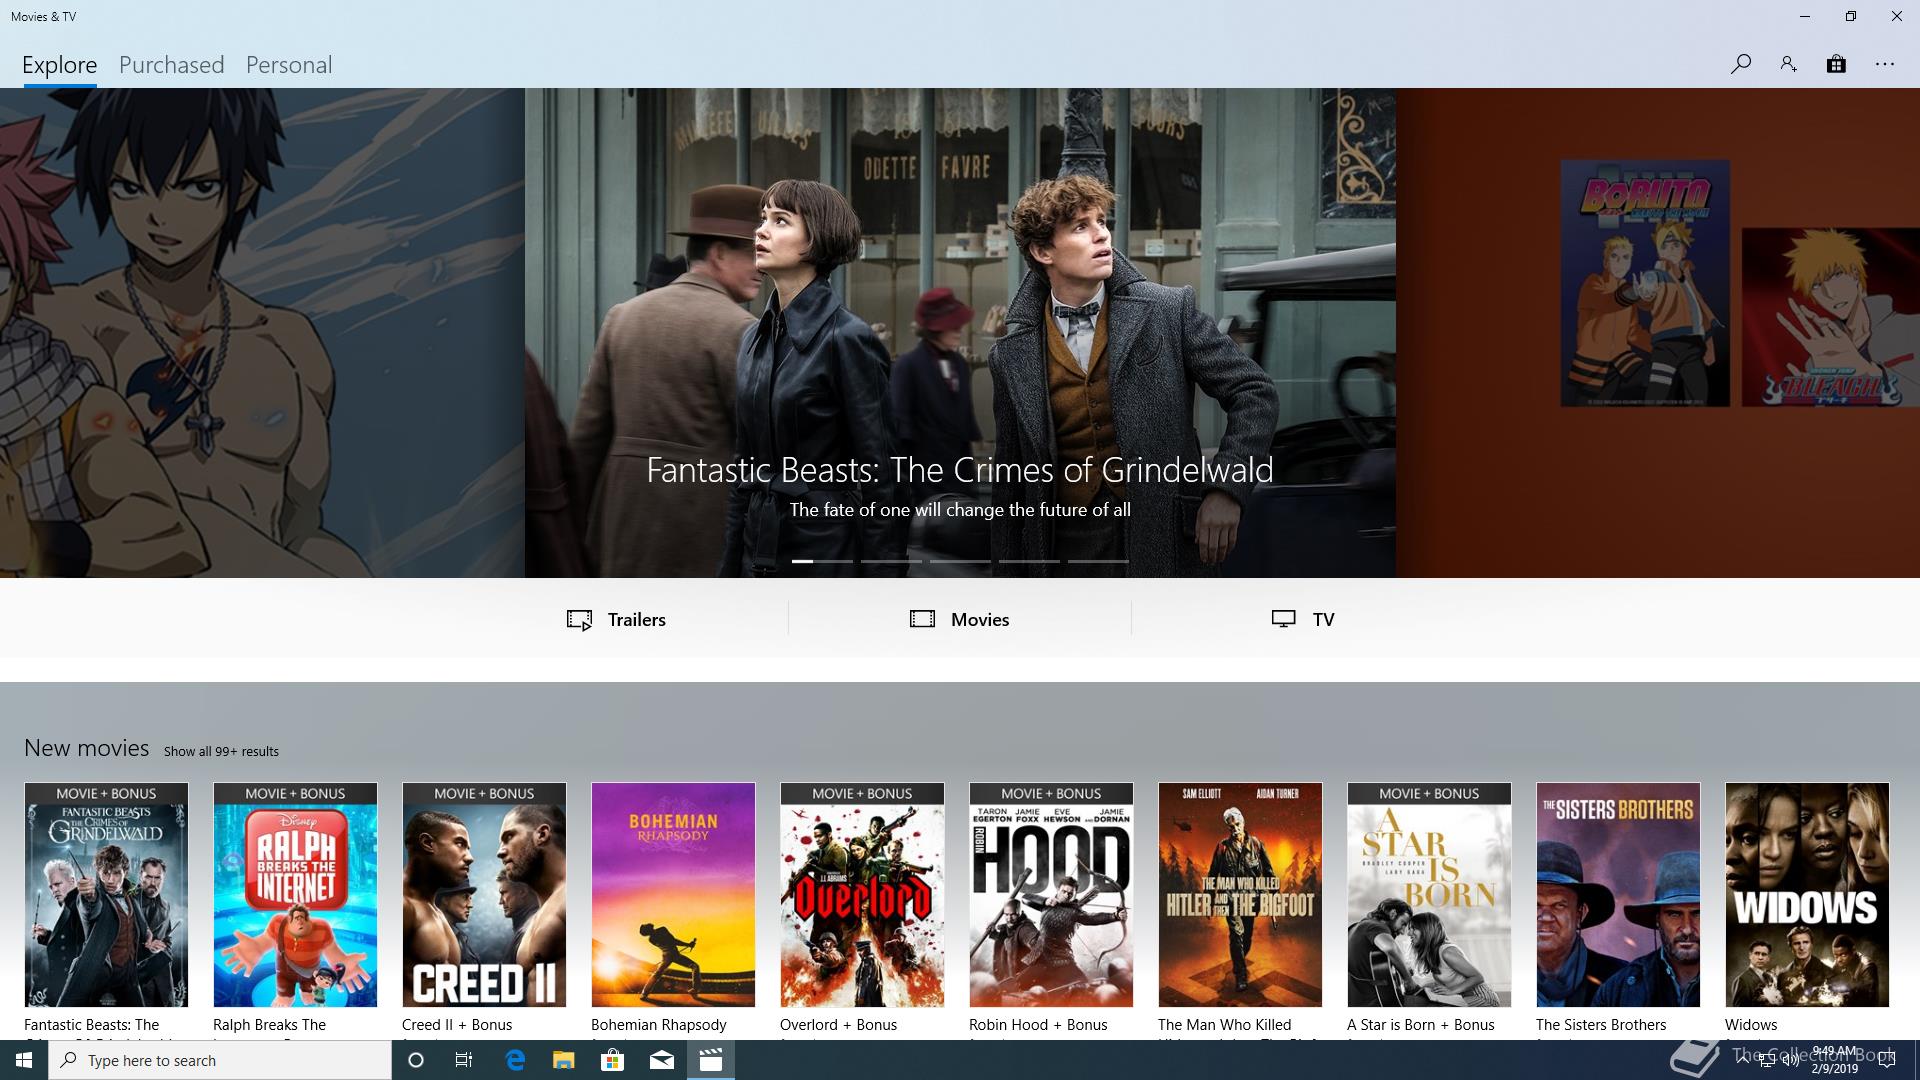Click 'Bohemian Rhapsody' title text
Viewport: 1920px width, 1080px height.
click(659, 1025)
